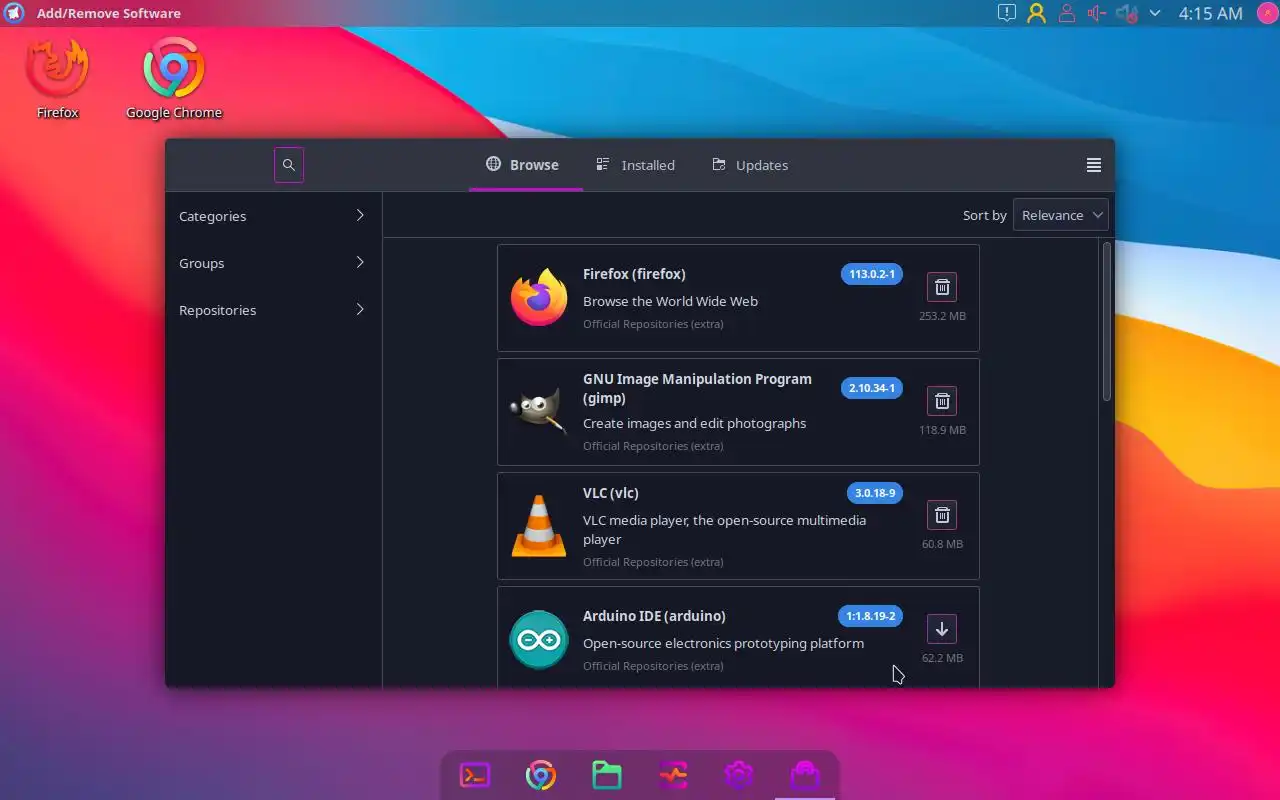Expand hidden tray icons chevron
The width and height of the screenshot is (1280, 800).
1155,13
